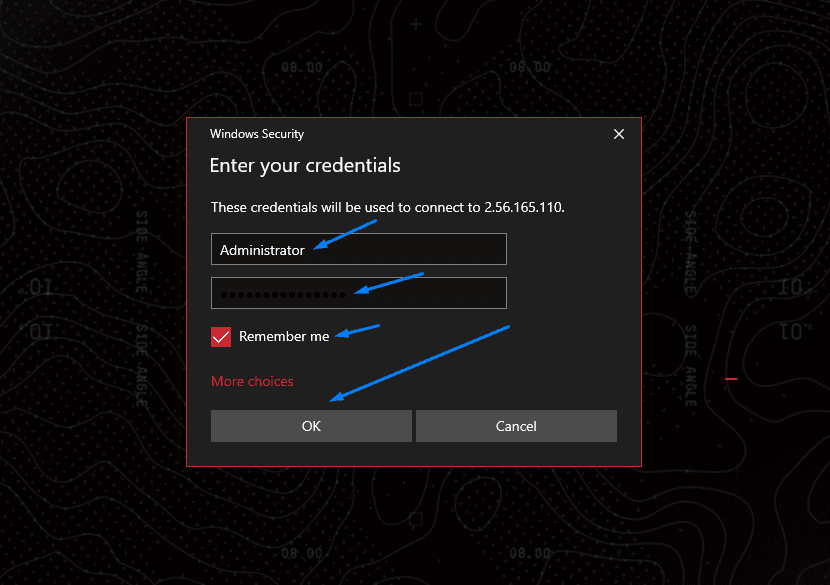The height and width of the screenshot is (585, 830).
Task: Click the text mentioning 2.56.165.110
Action: coord(387,207)
